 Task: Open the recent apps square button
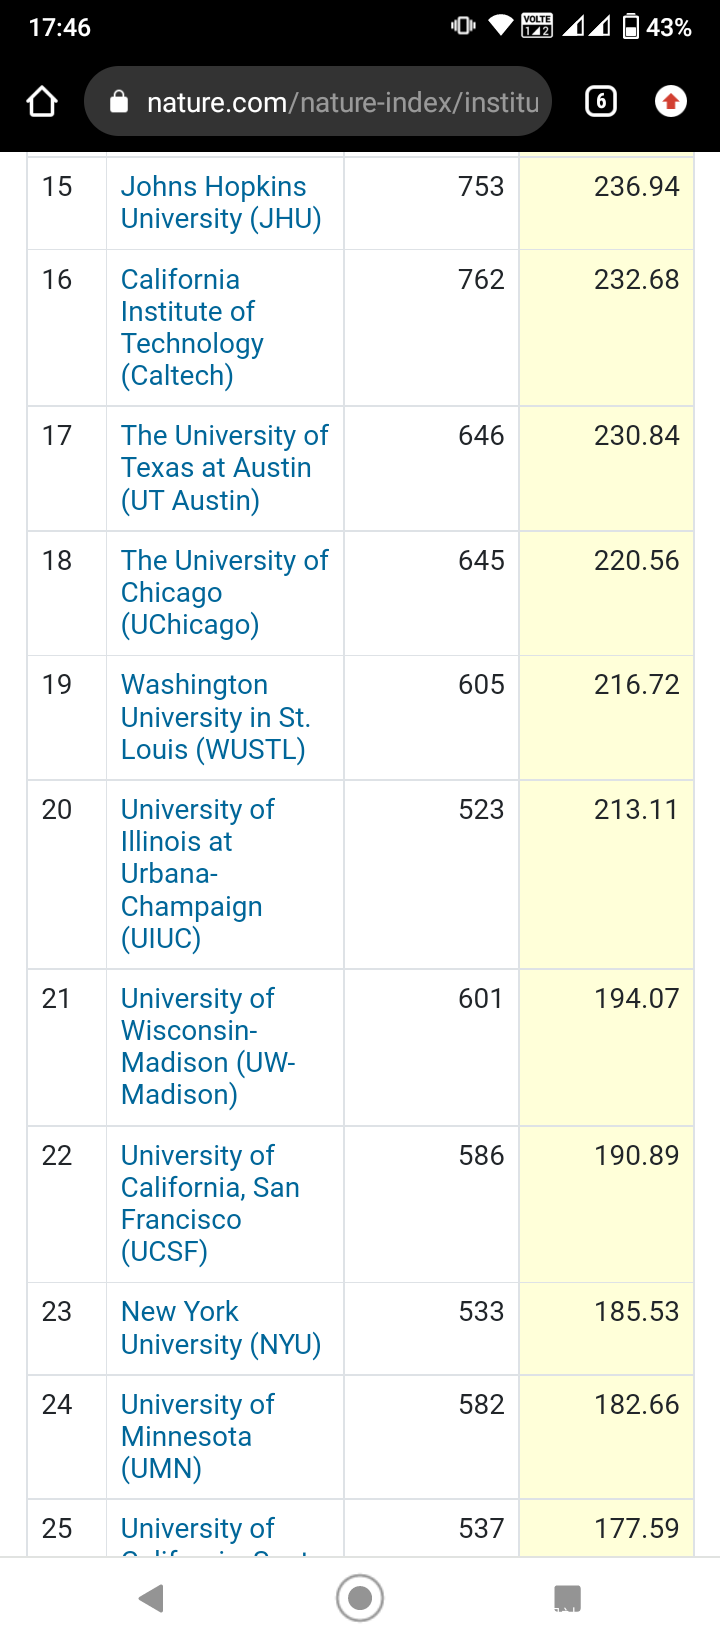click(567, 1598)
